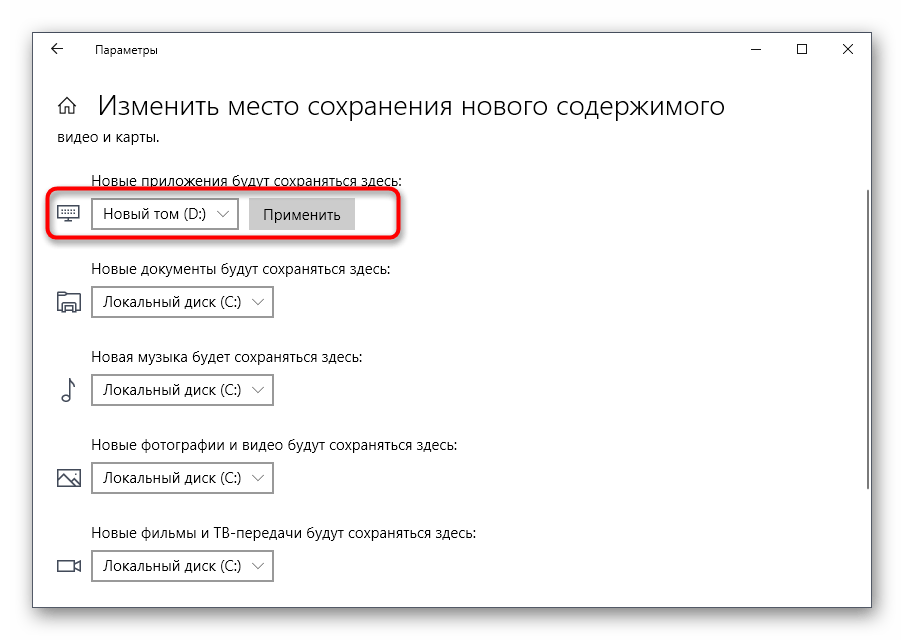The width and height of the screenshot is (904, 640).
Task: Minimize the Параметры window
Action: pyautogui.click(x=757, y=49)
